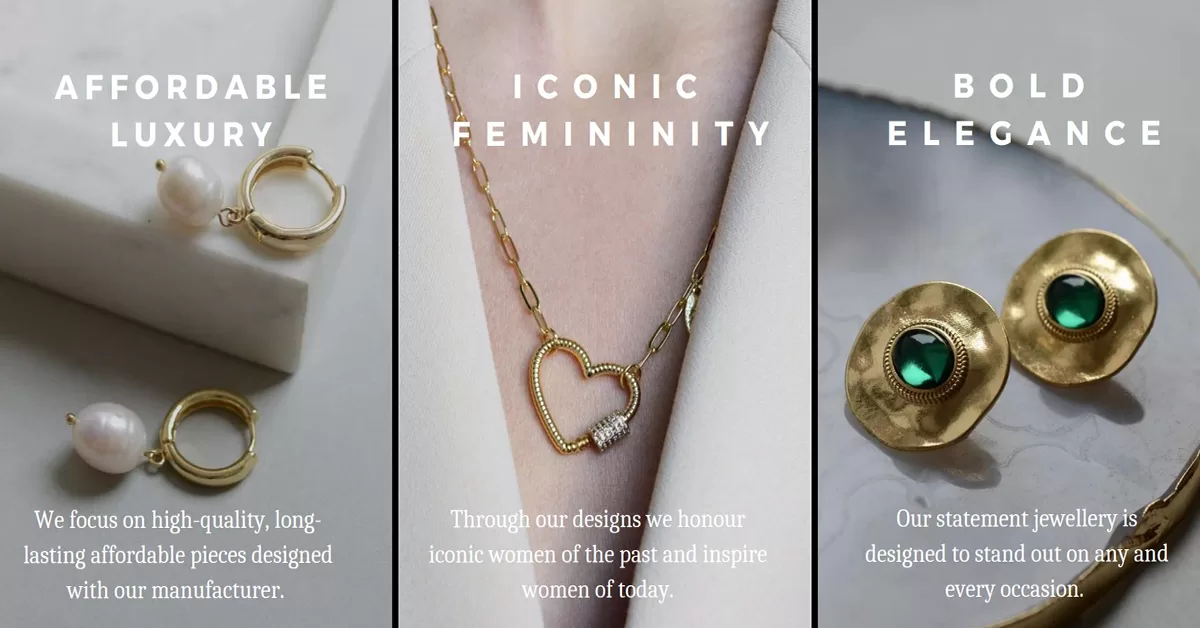
Task: Click the word LUXURY in the left panel
Action: click(x=192, y=134)
